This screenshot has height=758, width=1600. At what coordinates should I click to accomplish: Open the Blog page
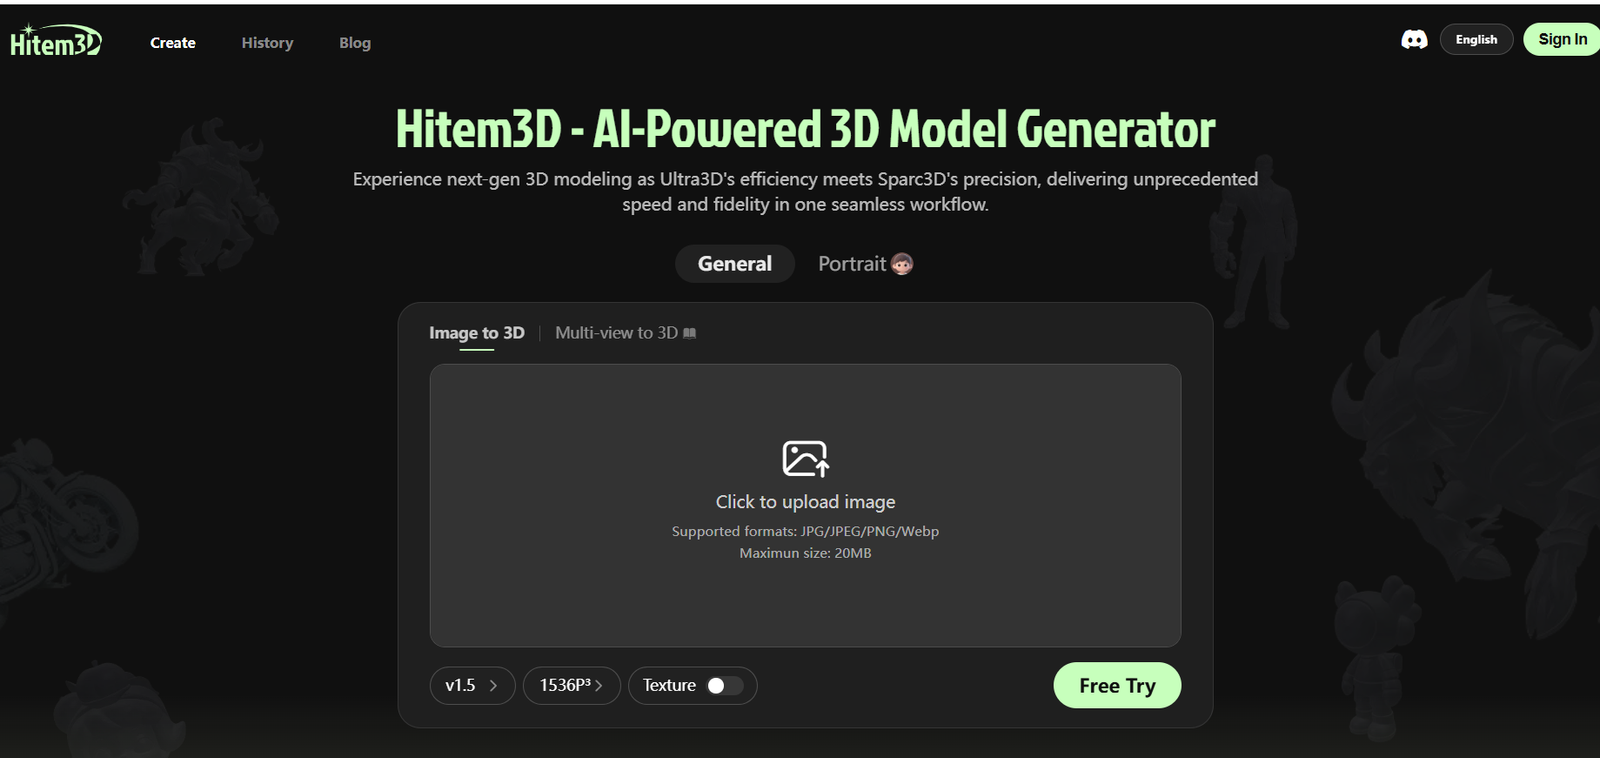355,43
